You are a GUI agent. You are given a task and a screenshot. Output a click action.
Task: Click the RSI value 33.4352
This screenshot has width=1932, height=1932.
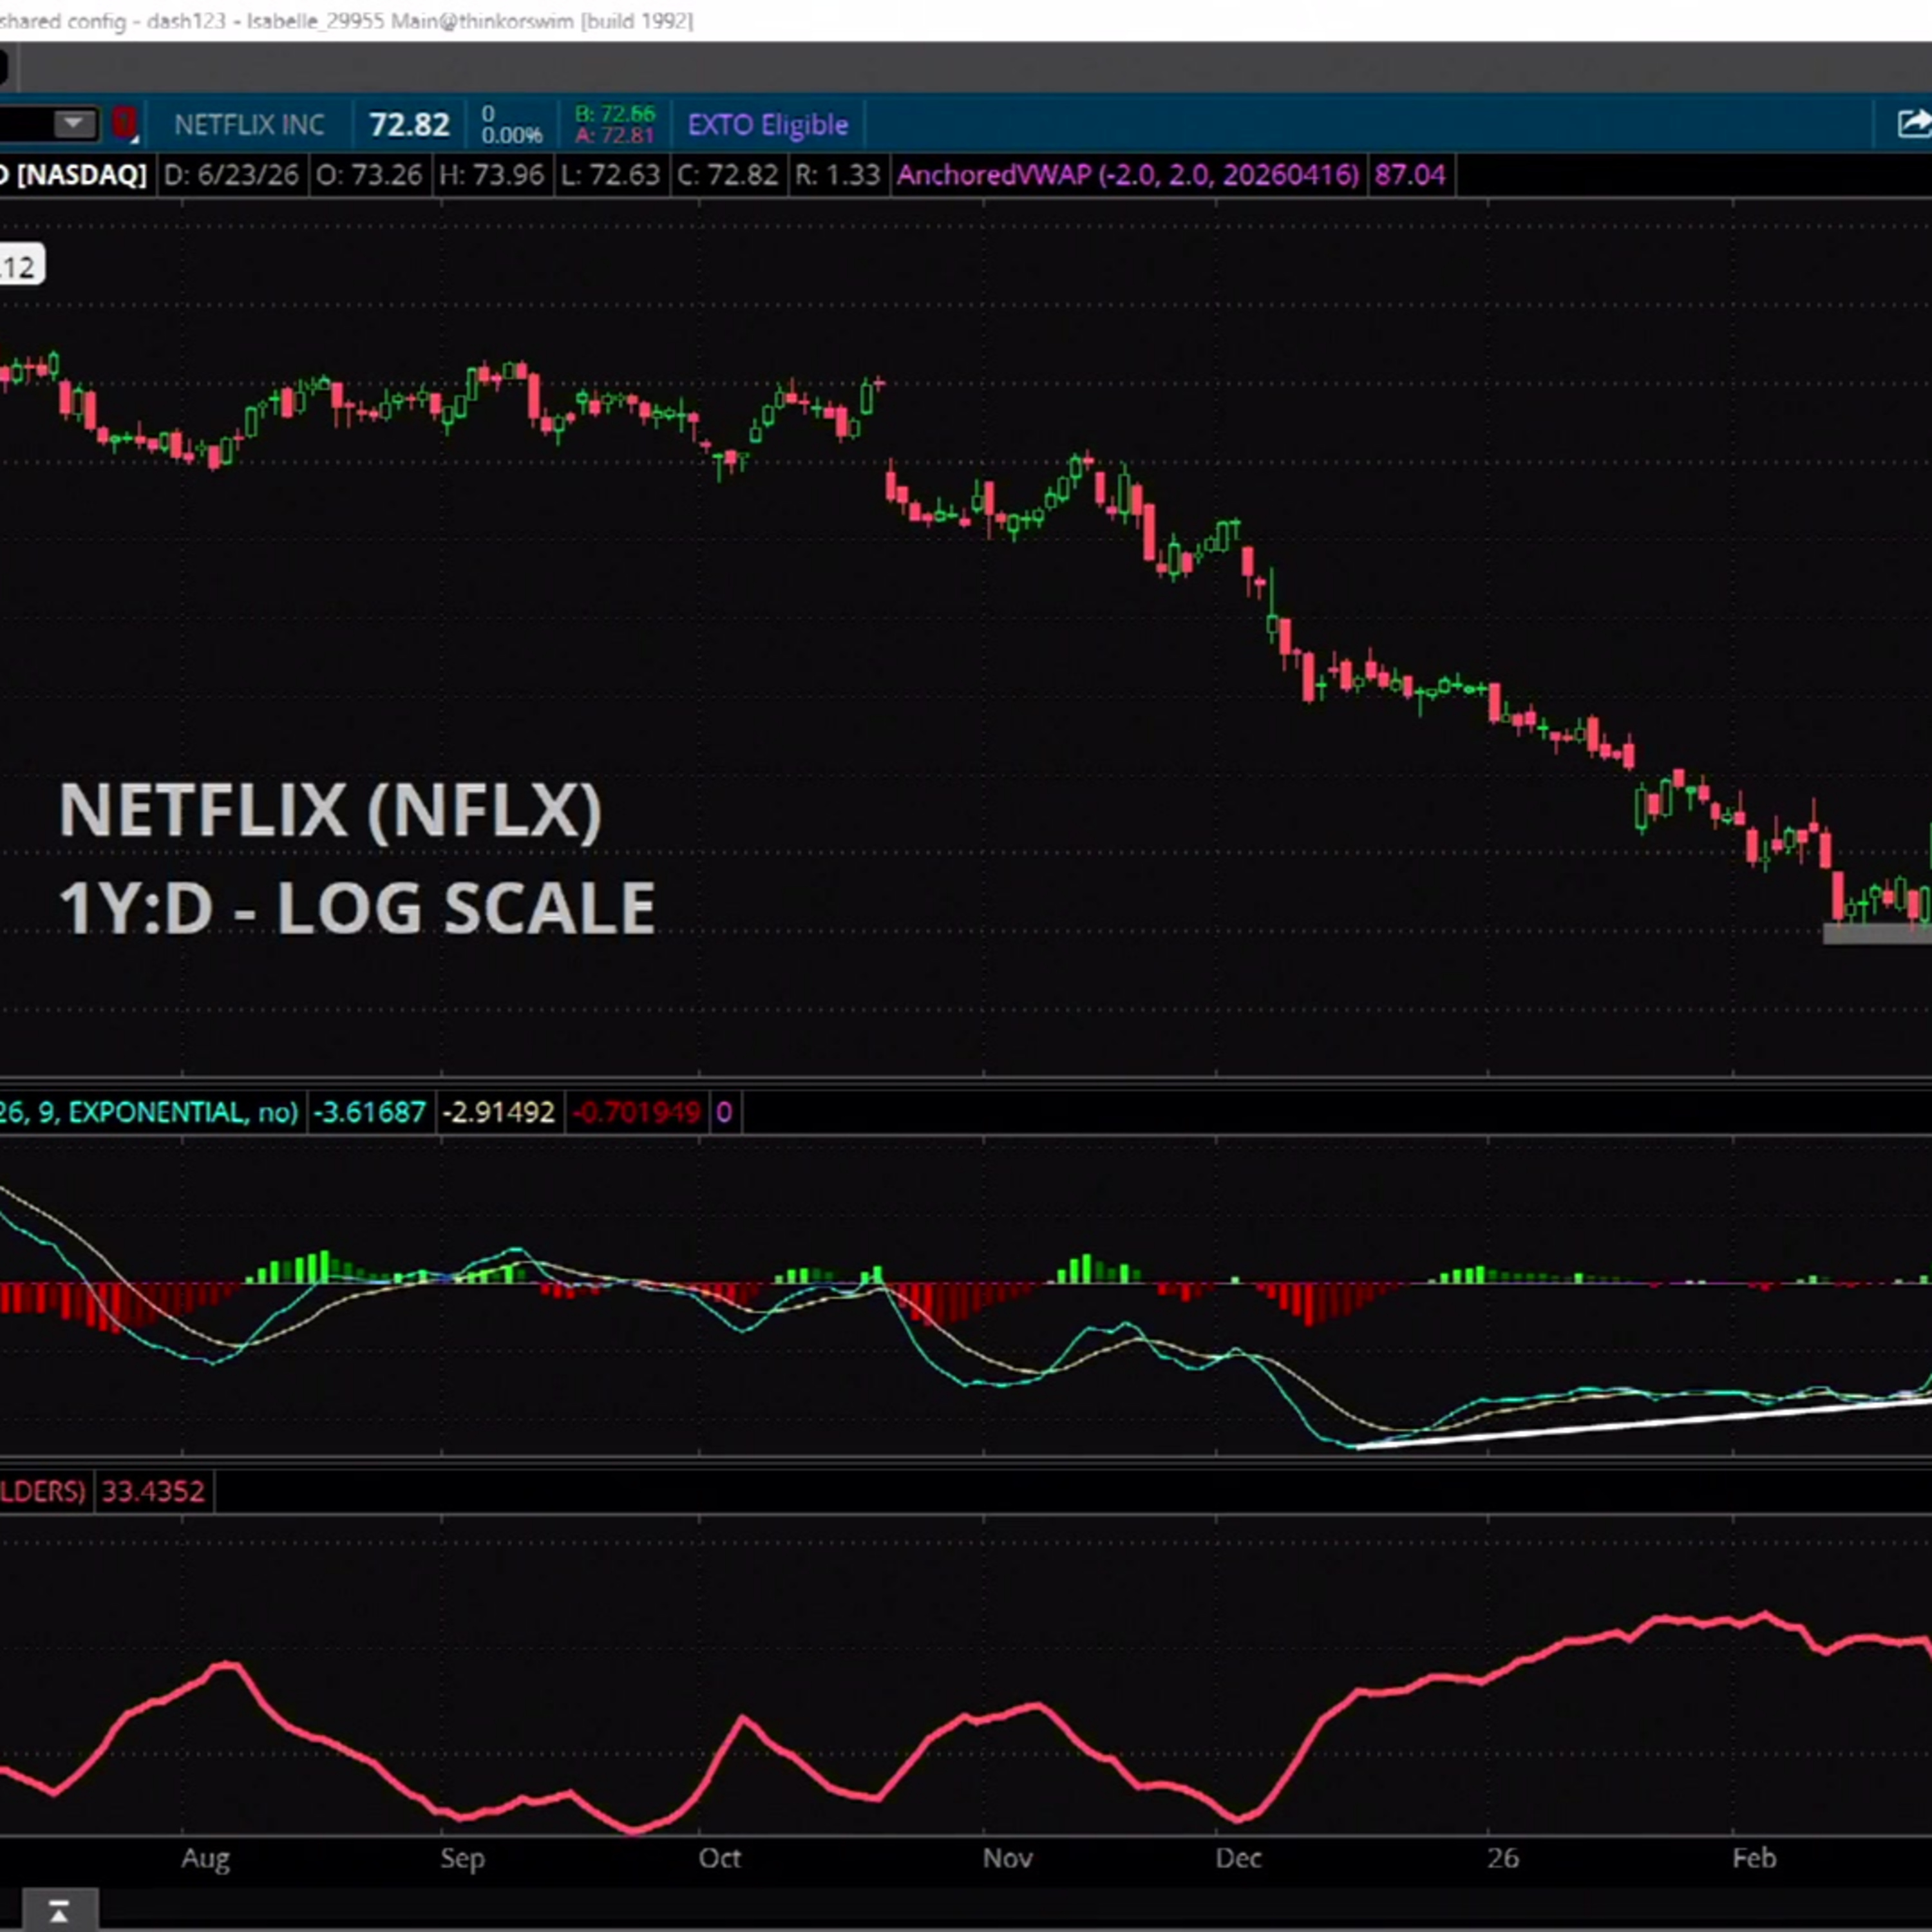click(x=153, y=1491)
